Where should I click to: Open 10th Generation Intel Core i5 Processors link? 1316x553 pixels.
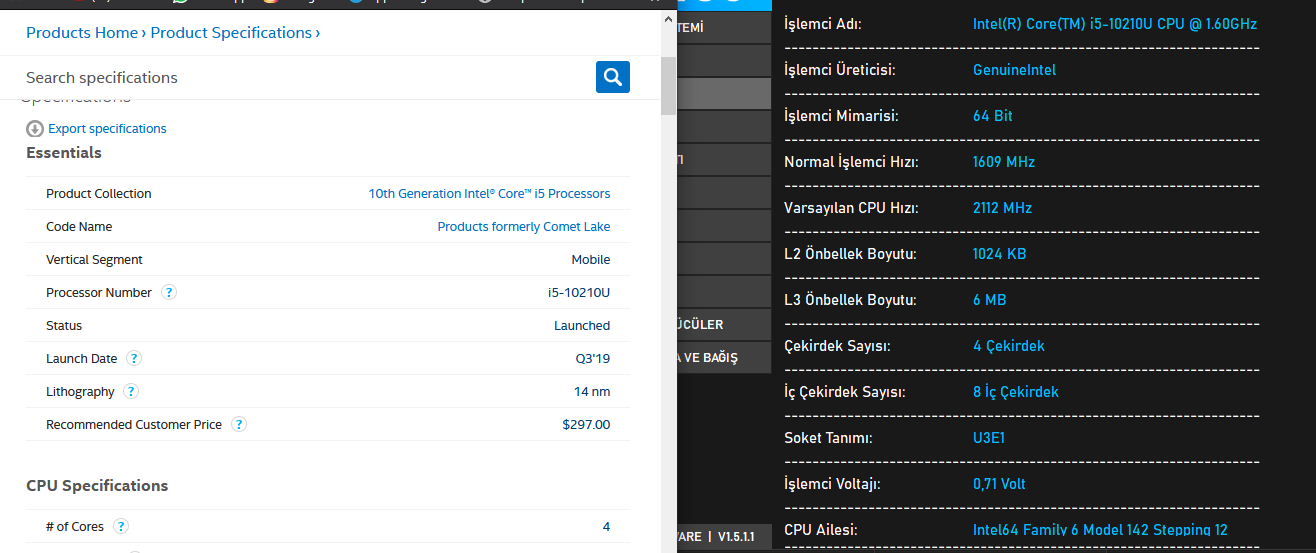pyautogui.click(x=489, y=194)
